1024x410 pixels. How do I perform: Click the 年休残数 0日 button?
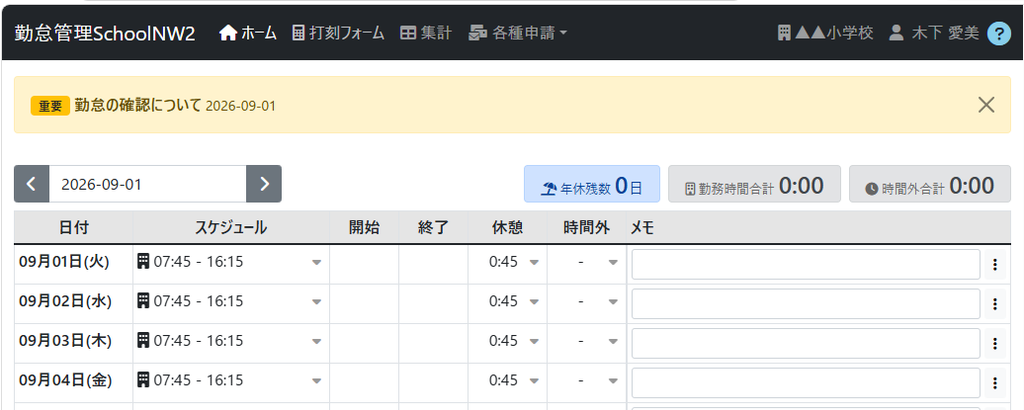(592, 184)
